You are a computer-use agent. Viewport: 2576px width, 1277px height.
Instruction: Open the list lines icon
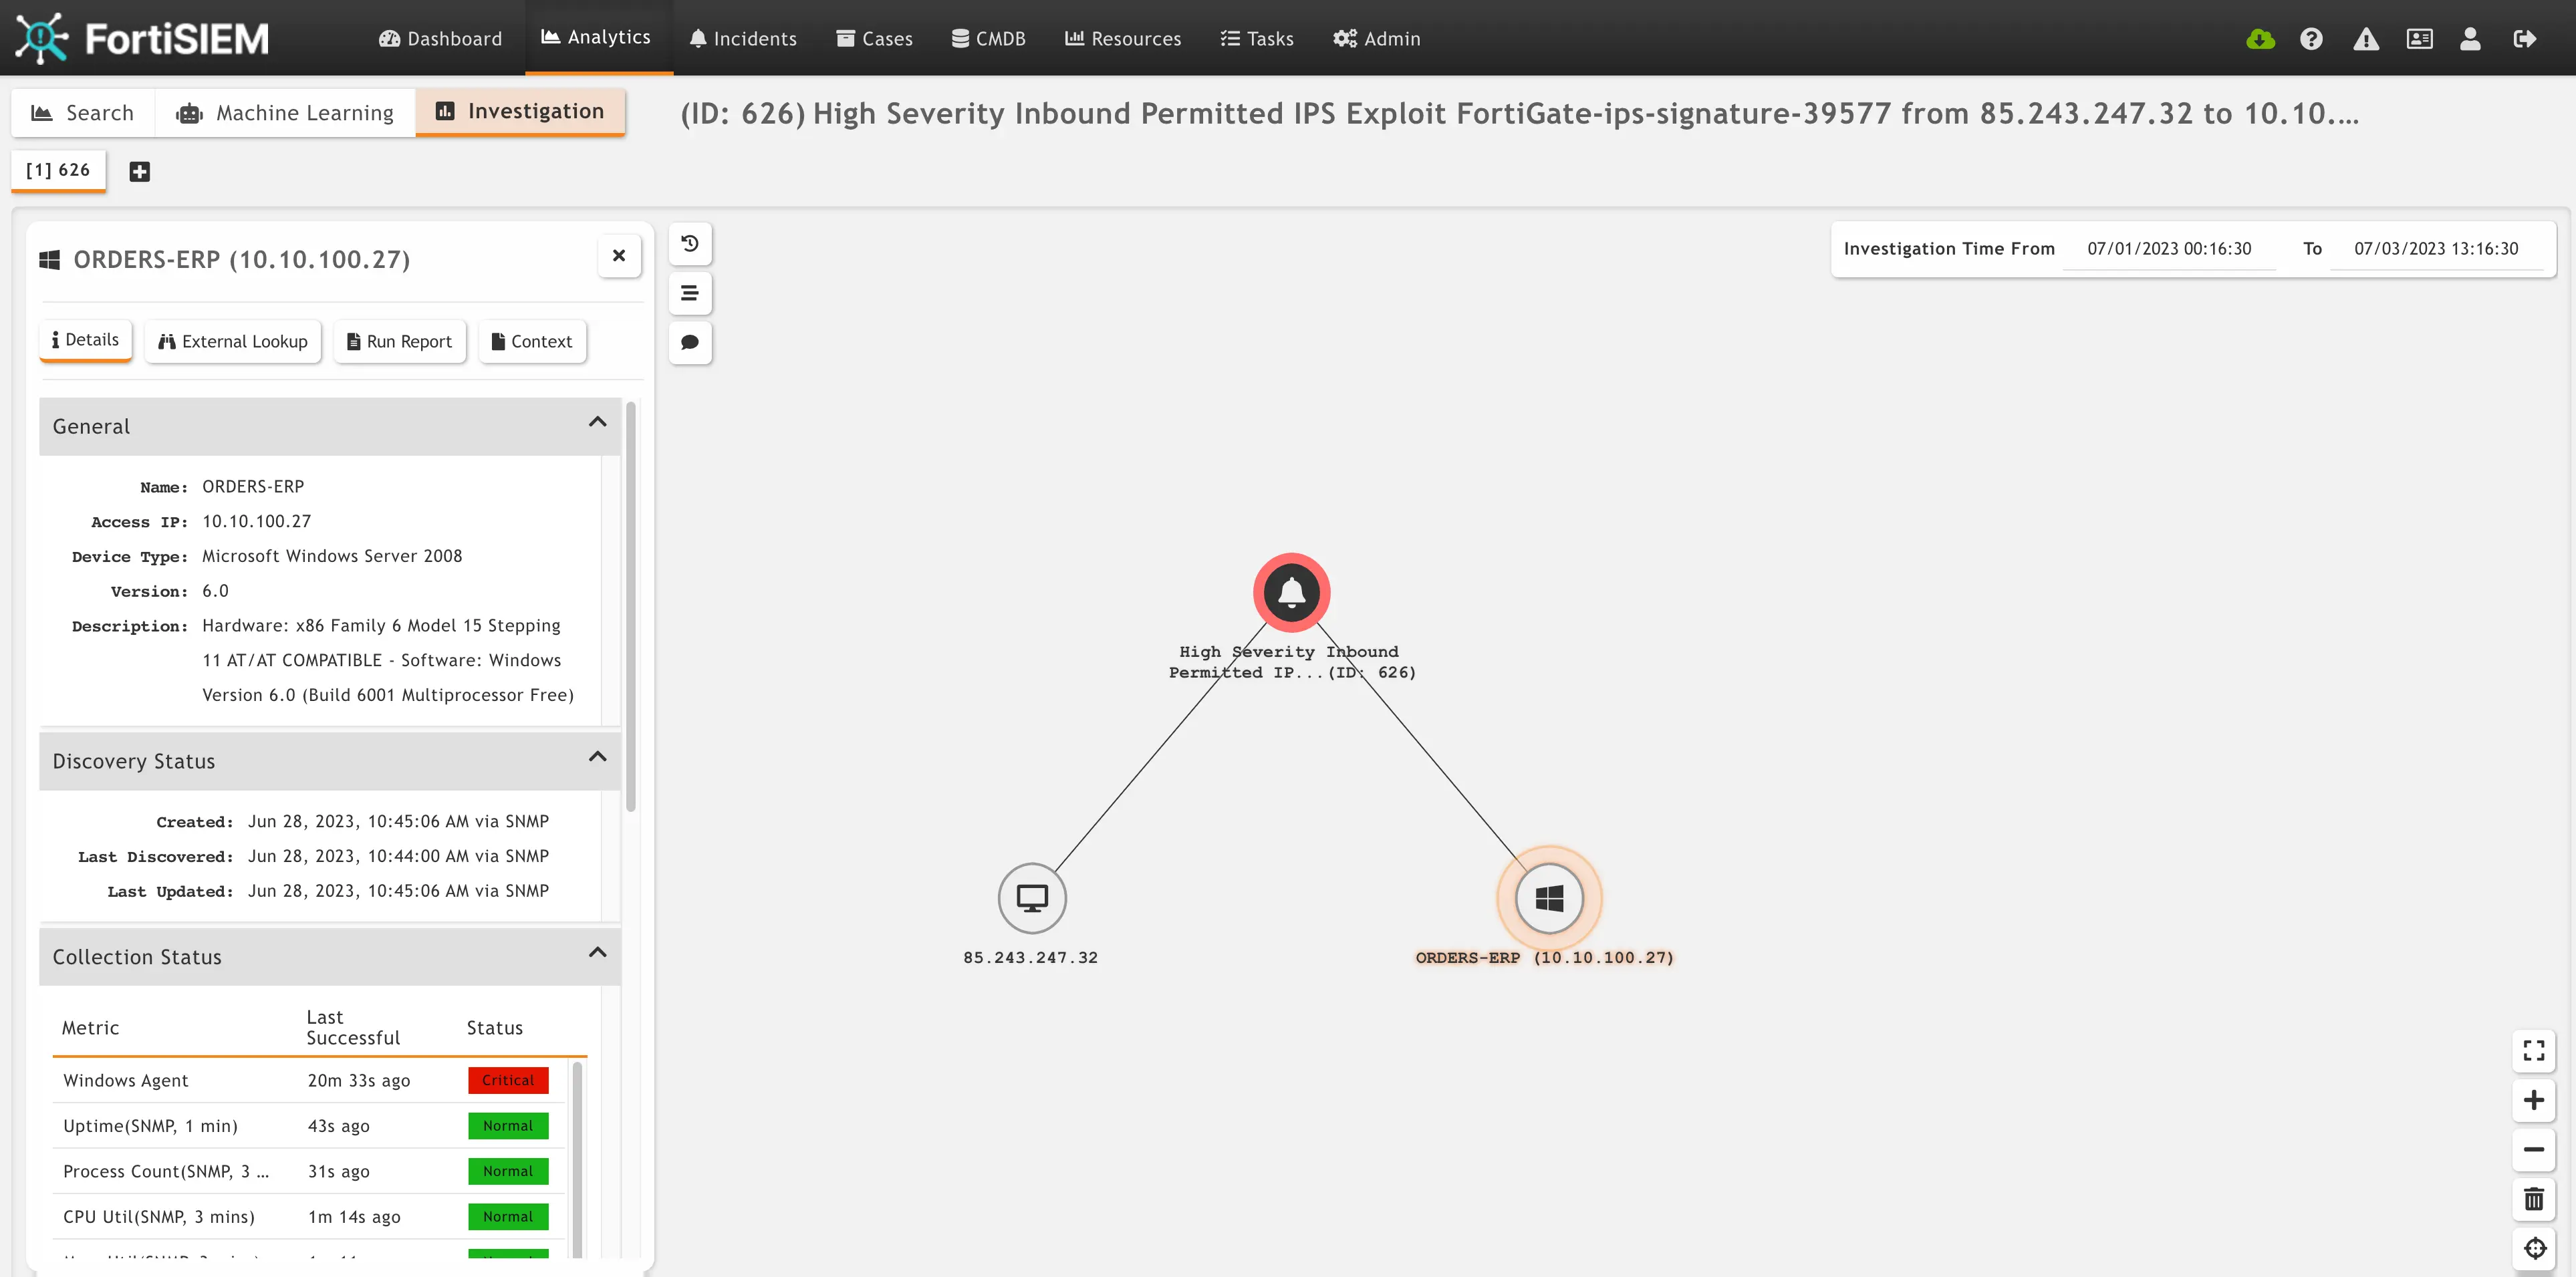pyautogui.click(x=690, y=293)
